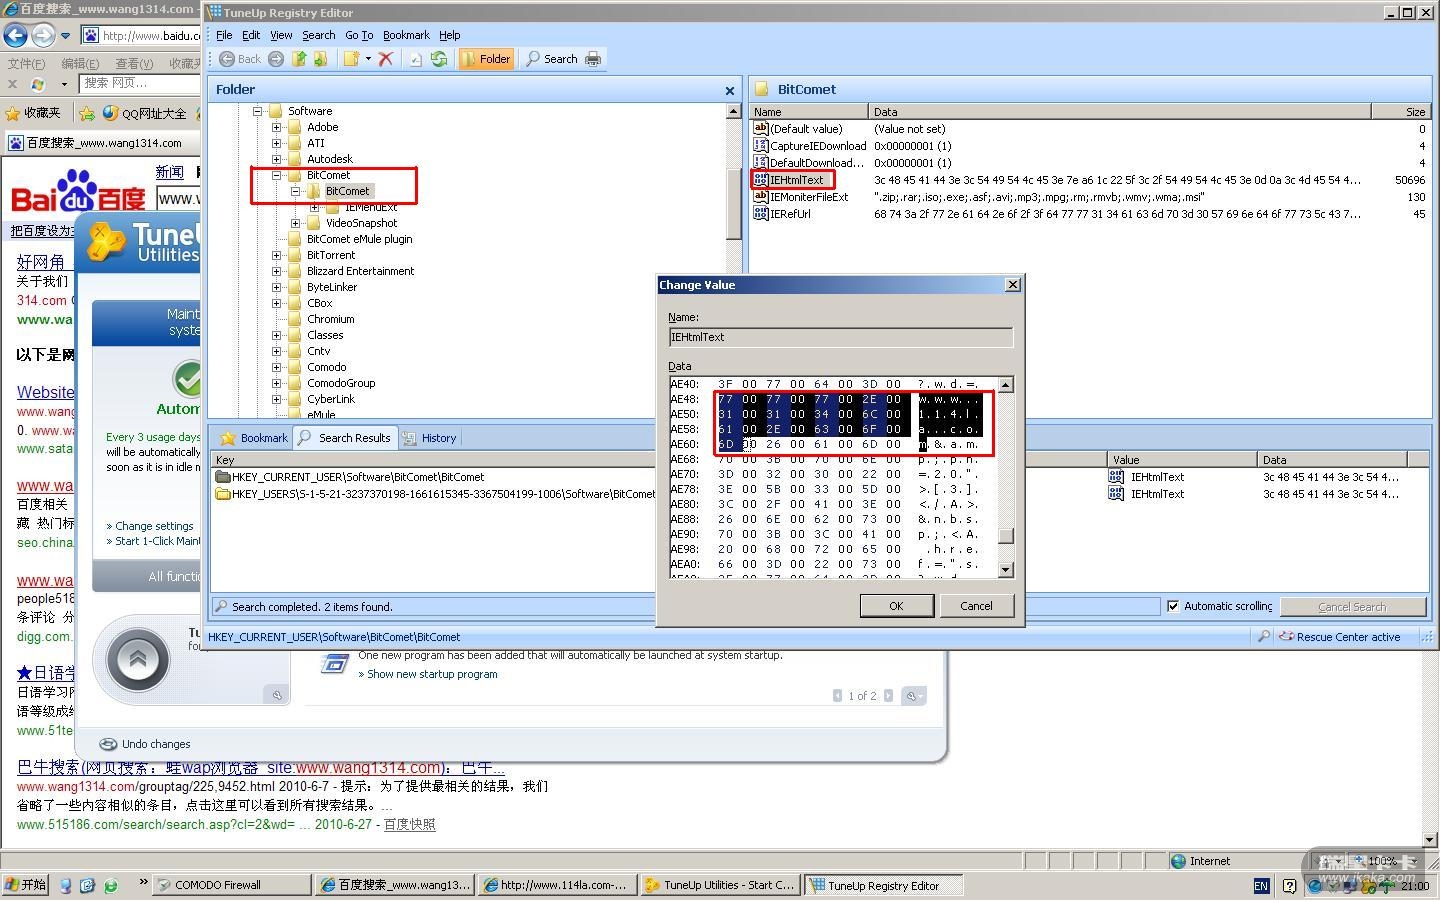Switch to the Bookmark tab
This screenshot has height=900, width=1440.
coord(254,438)
